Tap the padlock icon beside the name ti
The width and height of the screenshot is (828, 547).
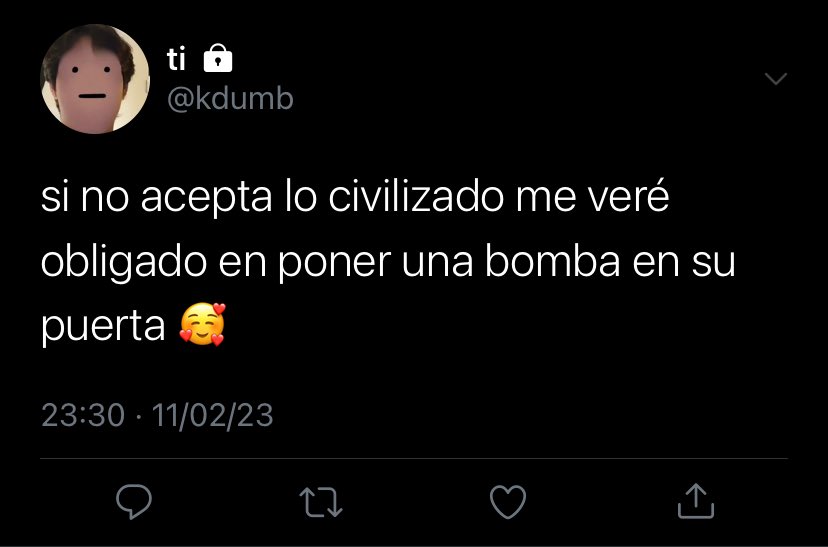pos(218,58)
